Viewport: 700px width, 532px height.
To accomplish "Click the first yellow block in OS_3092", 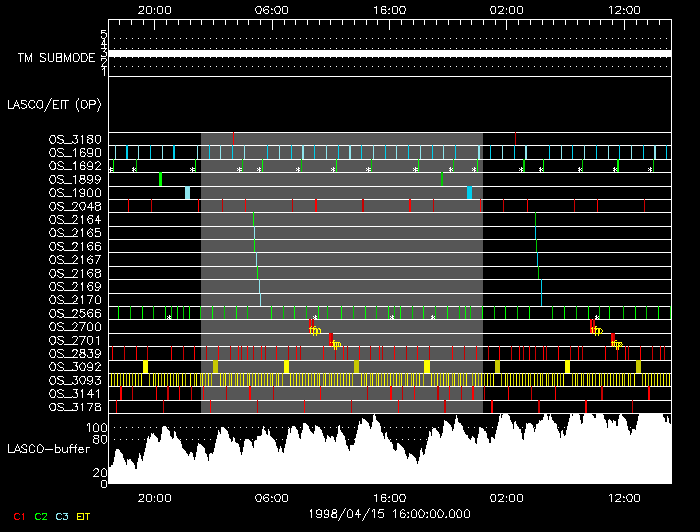I will [146, 367].
